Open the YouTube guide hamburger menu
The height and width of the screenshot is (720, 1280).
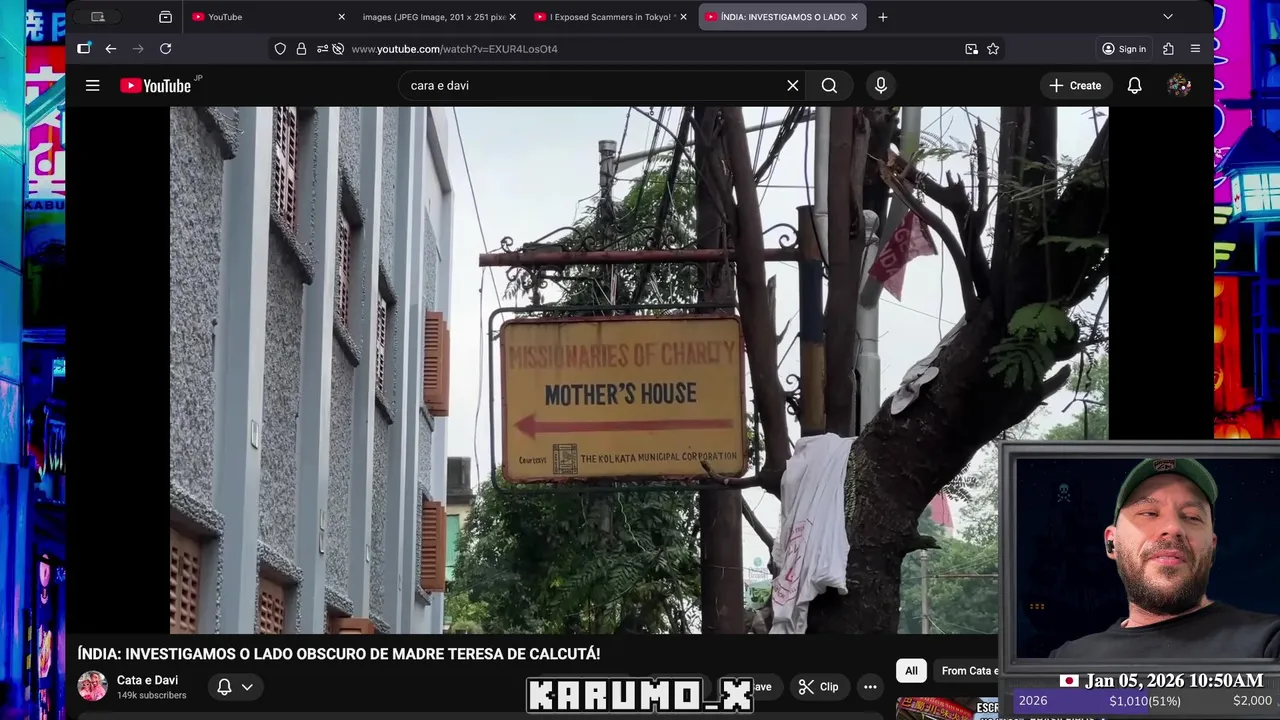coord(92,86)
